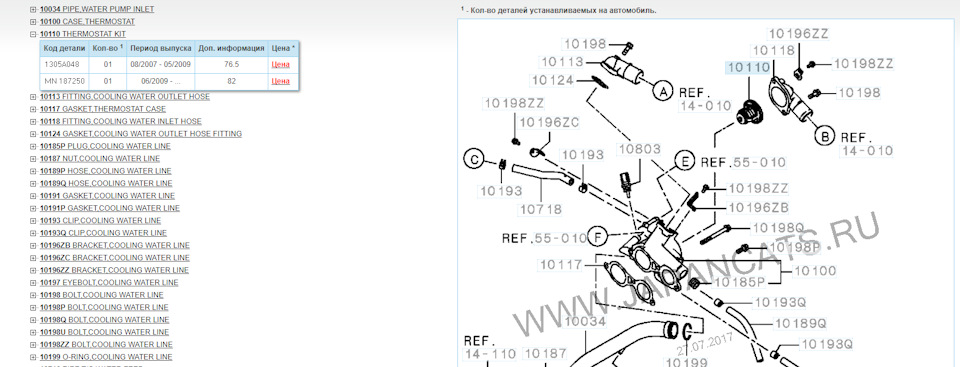Expand the 10198ZZ BOLT,COOLING WATER LINE node
Screen dimensions: 960x367
coord(33,344)
